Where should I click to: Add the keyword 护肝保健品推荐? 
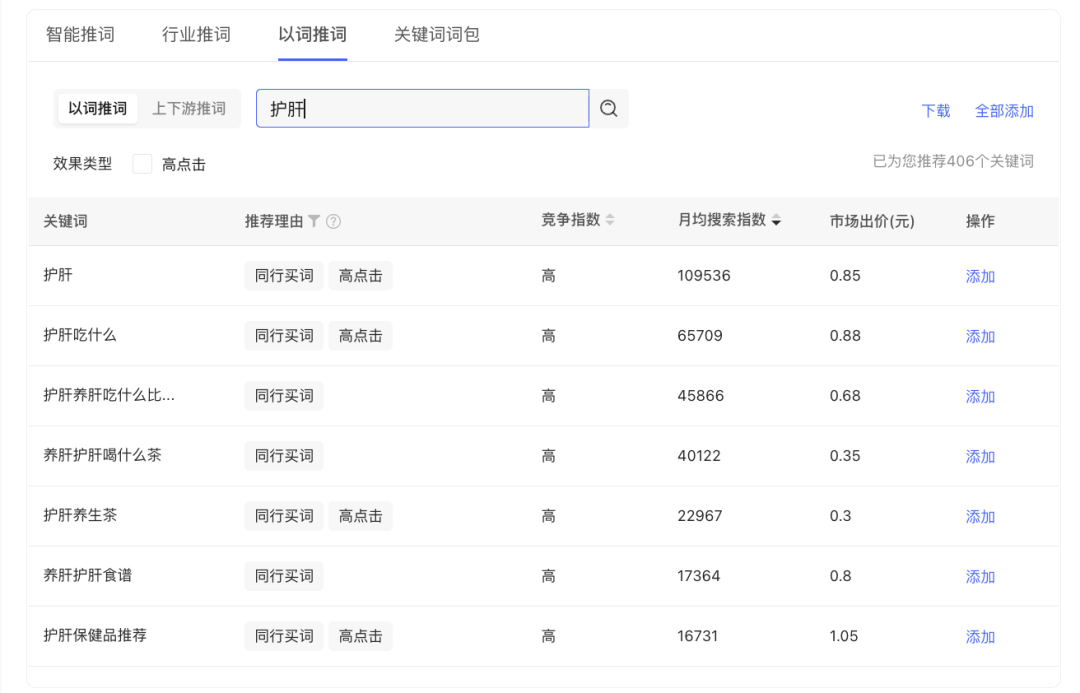coord(980,637)
